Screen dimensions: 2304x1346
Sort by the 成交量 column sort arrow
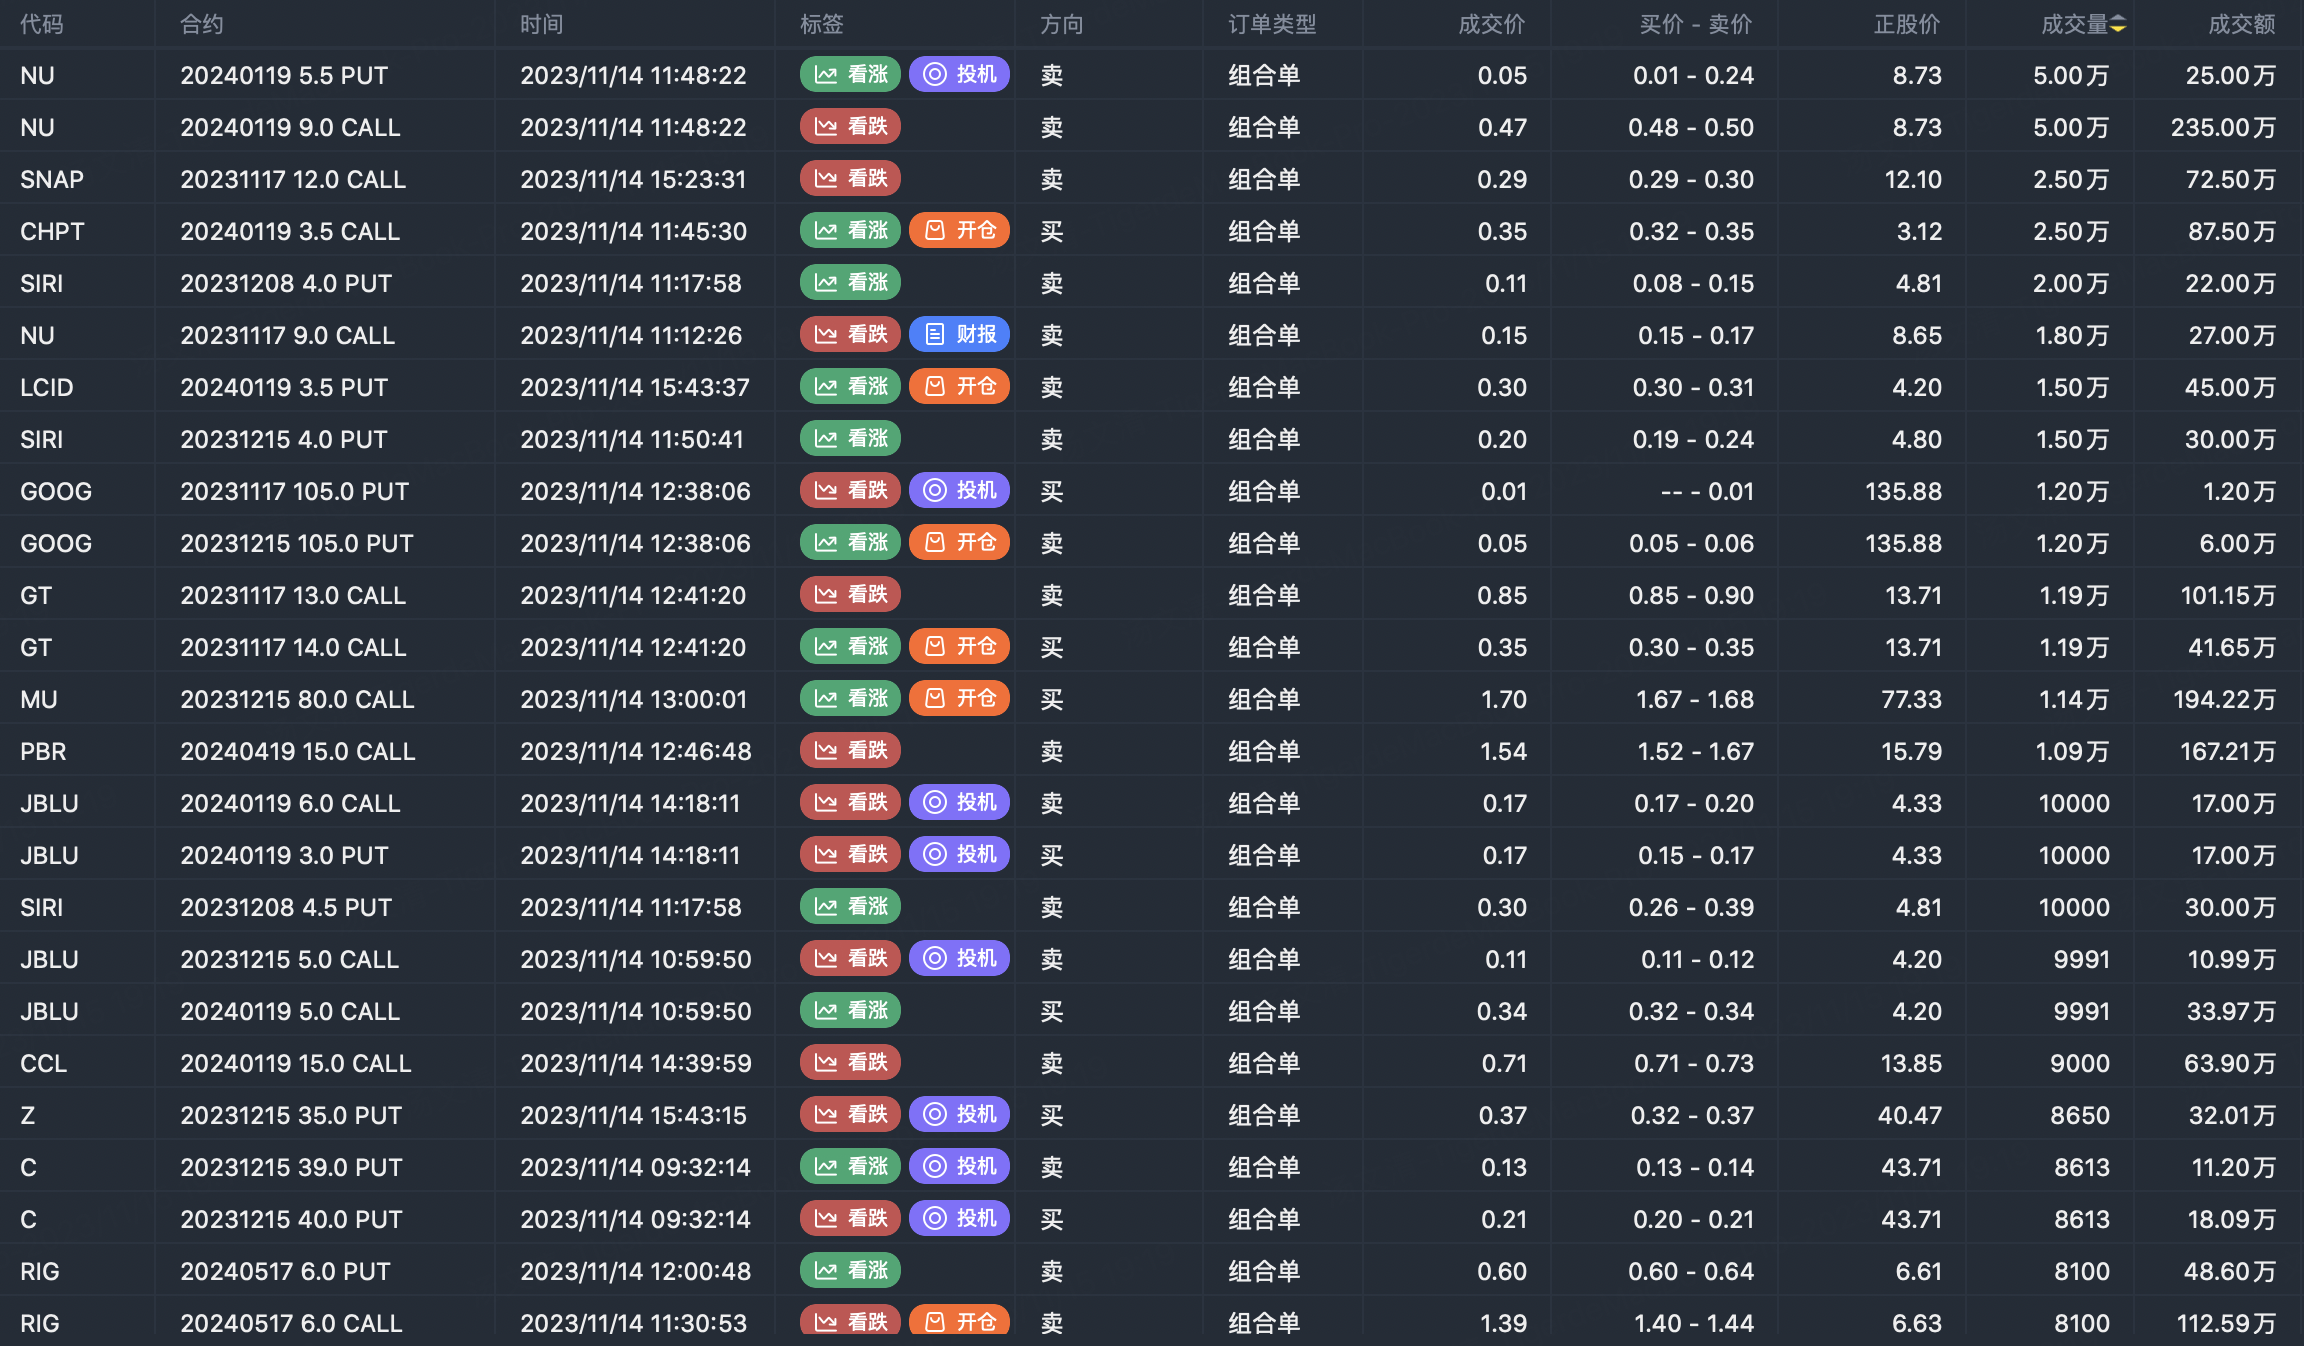(x=2118, y=24)
